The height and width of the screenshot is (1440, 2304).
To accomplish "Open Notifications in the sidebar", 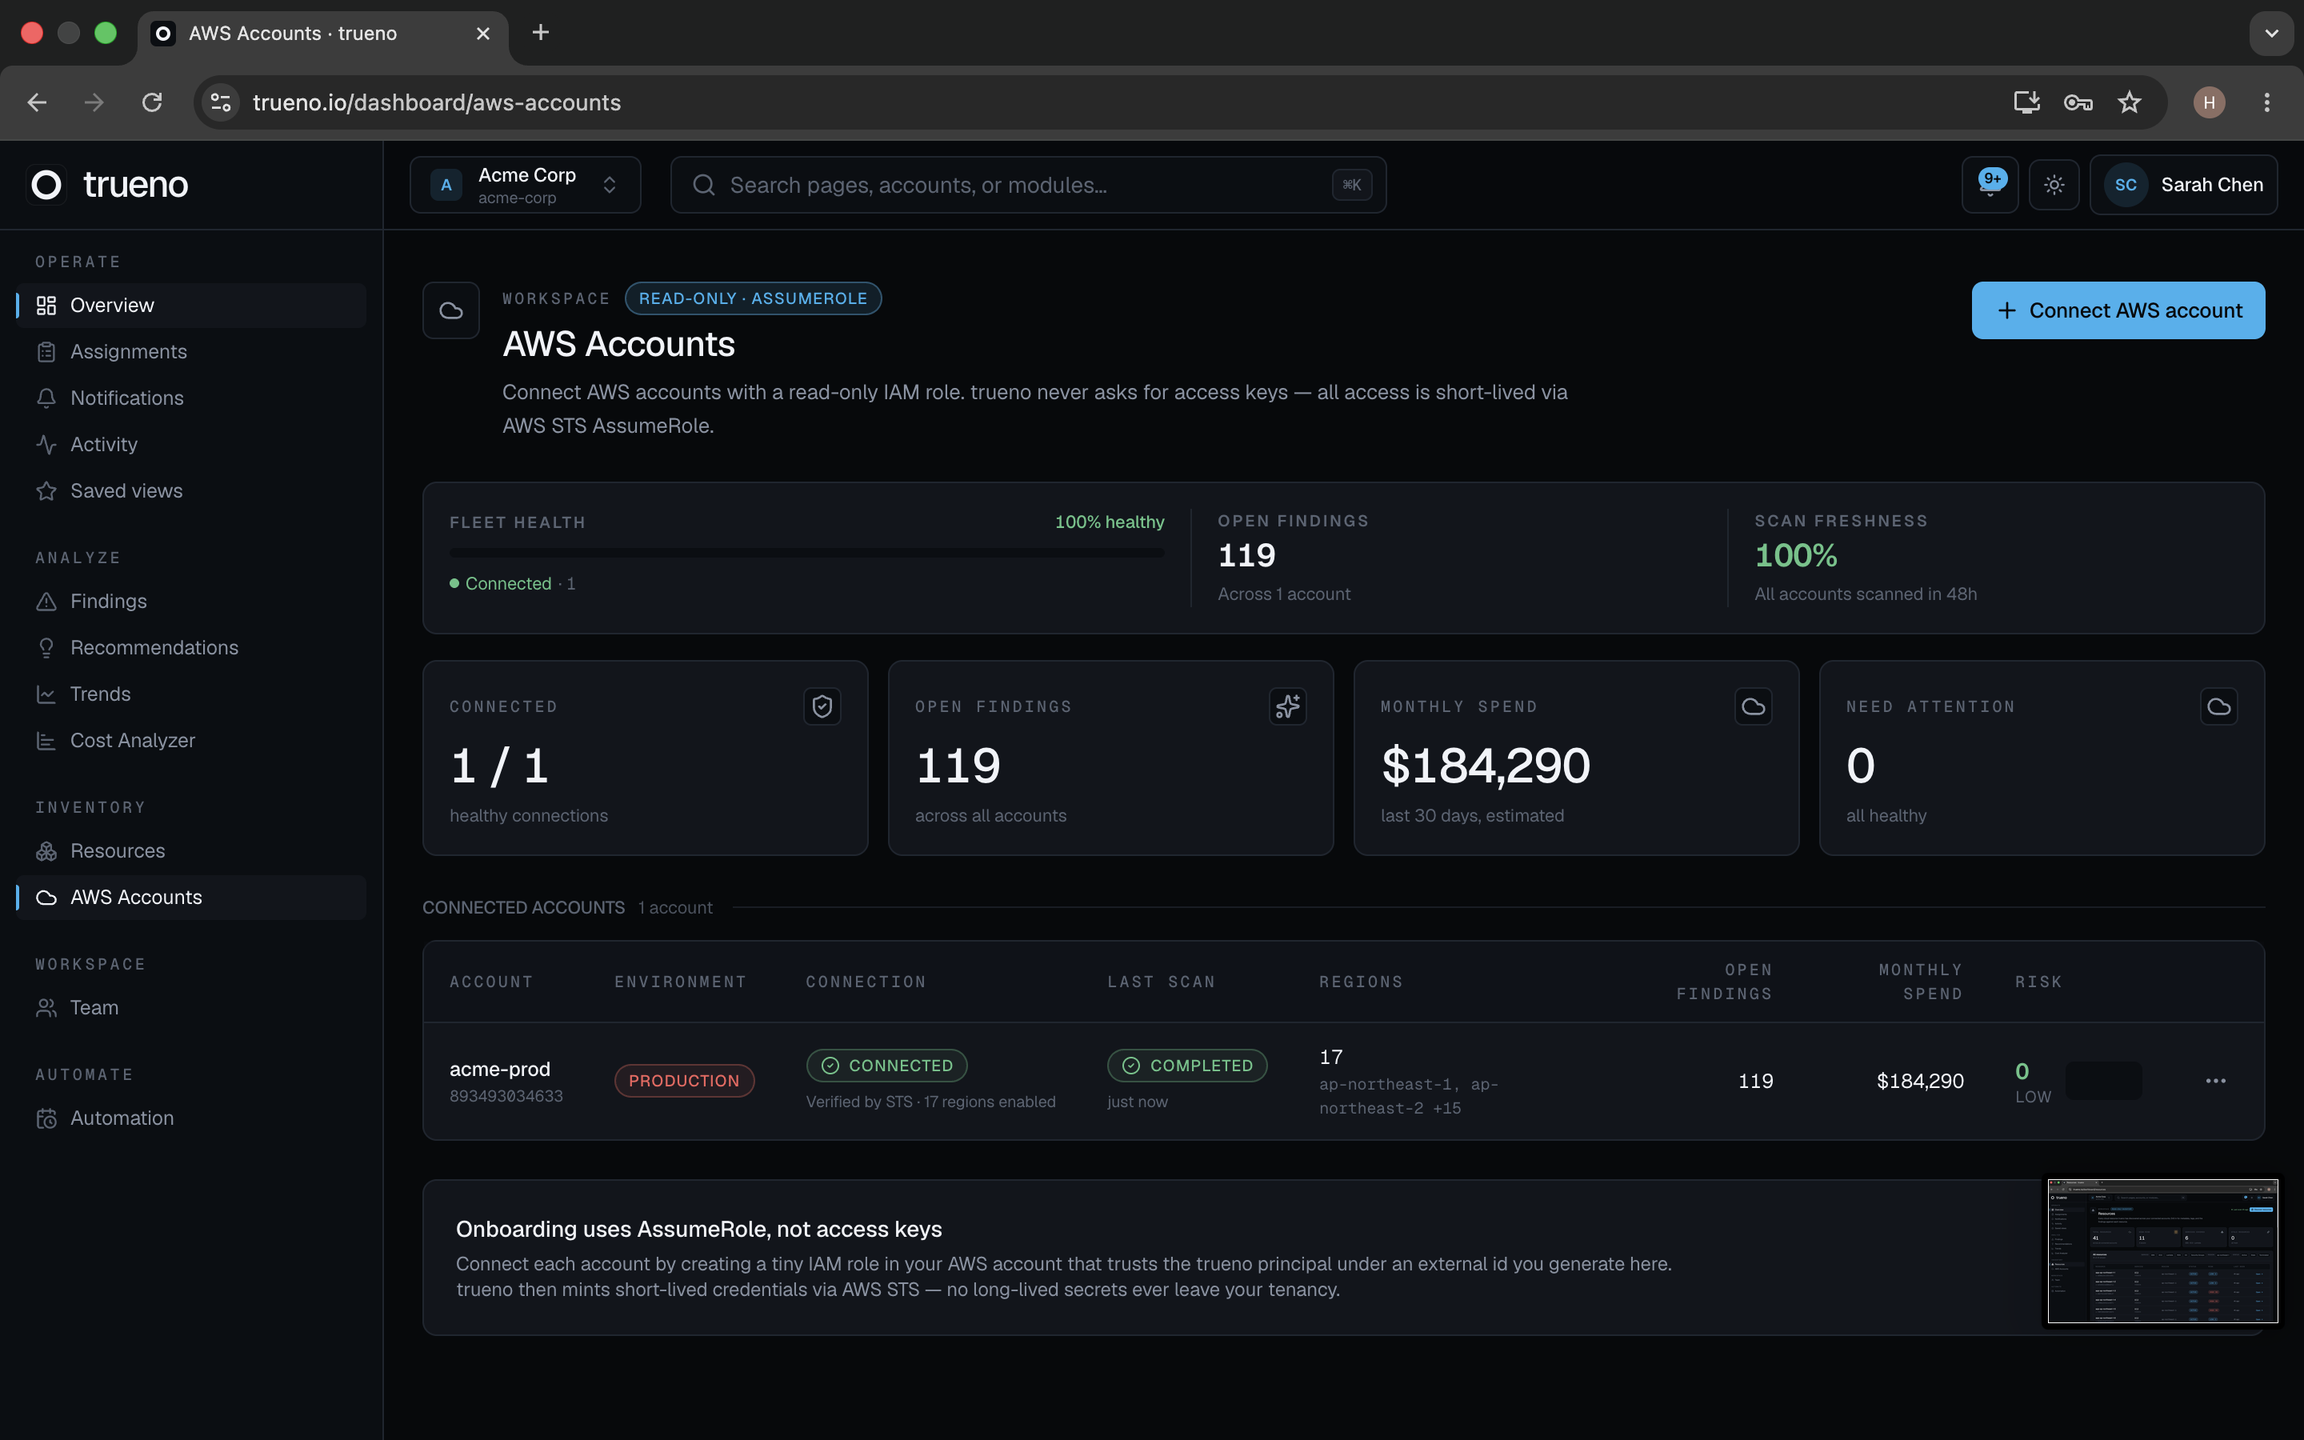I will click(x=191, y=398).
